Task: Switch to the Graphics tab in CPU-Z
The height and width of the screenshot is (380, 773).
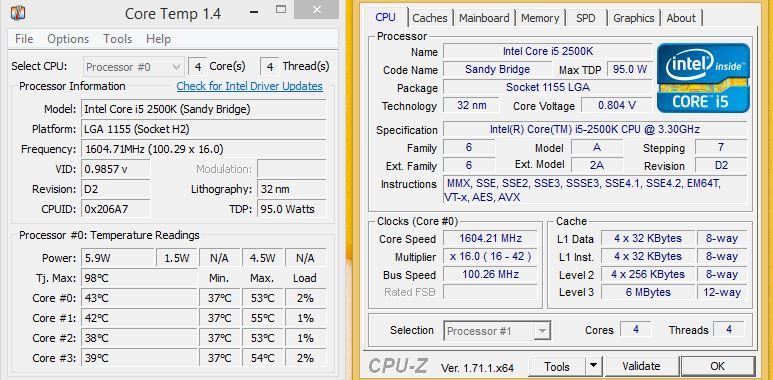Action: tap(633, 18)
